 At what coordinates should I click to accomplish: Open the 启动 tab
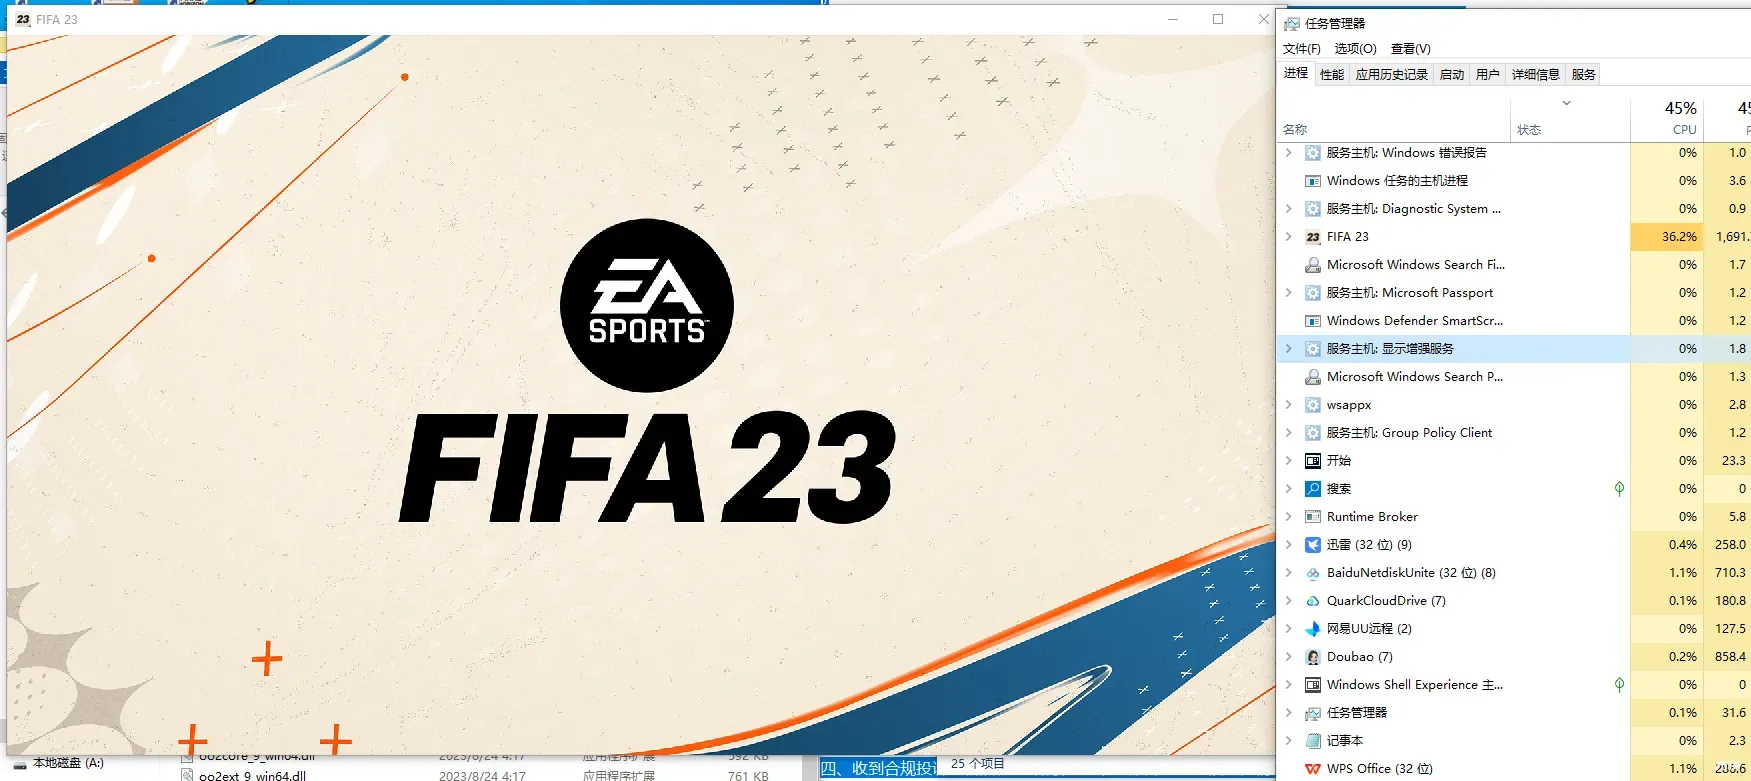pos(1452,74)
